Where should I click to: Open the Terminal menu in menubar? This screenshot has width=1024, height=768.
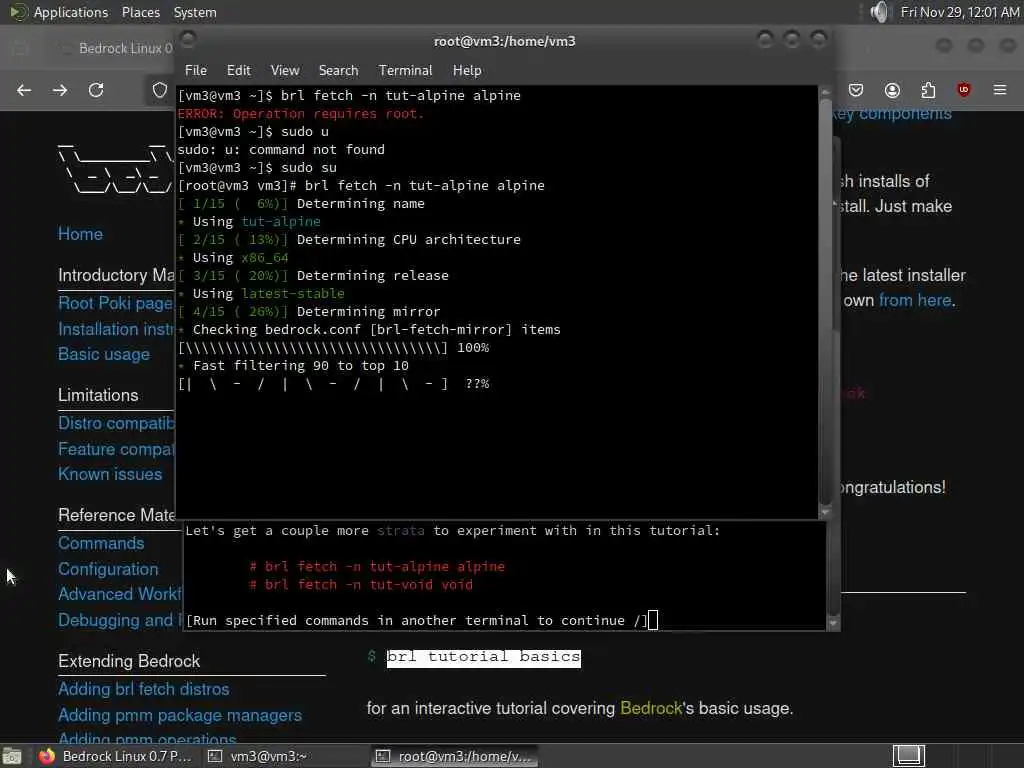coord(405,71)
